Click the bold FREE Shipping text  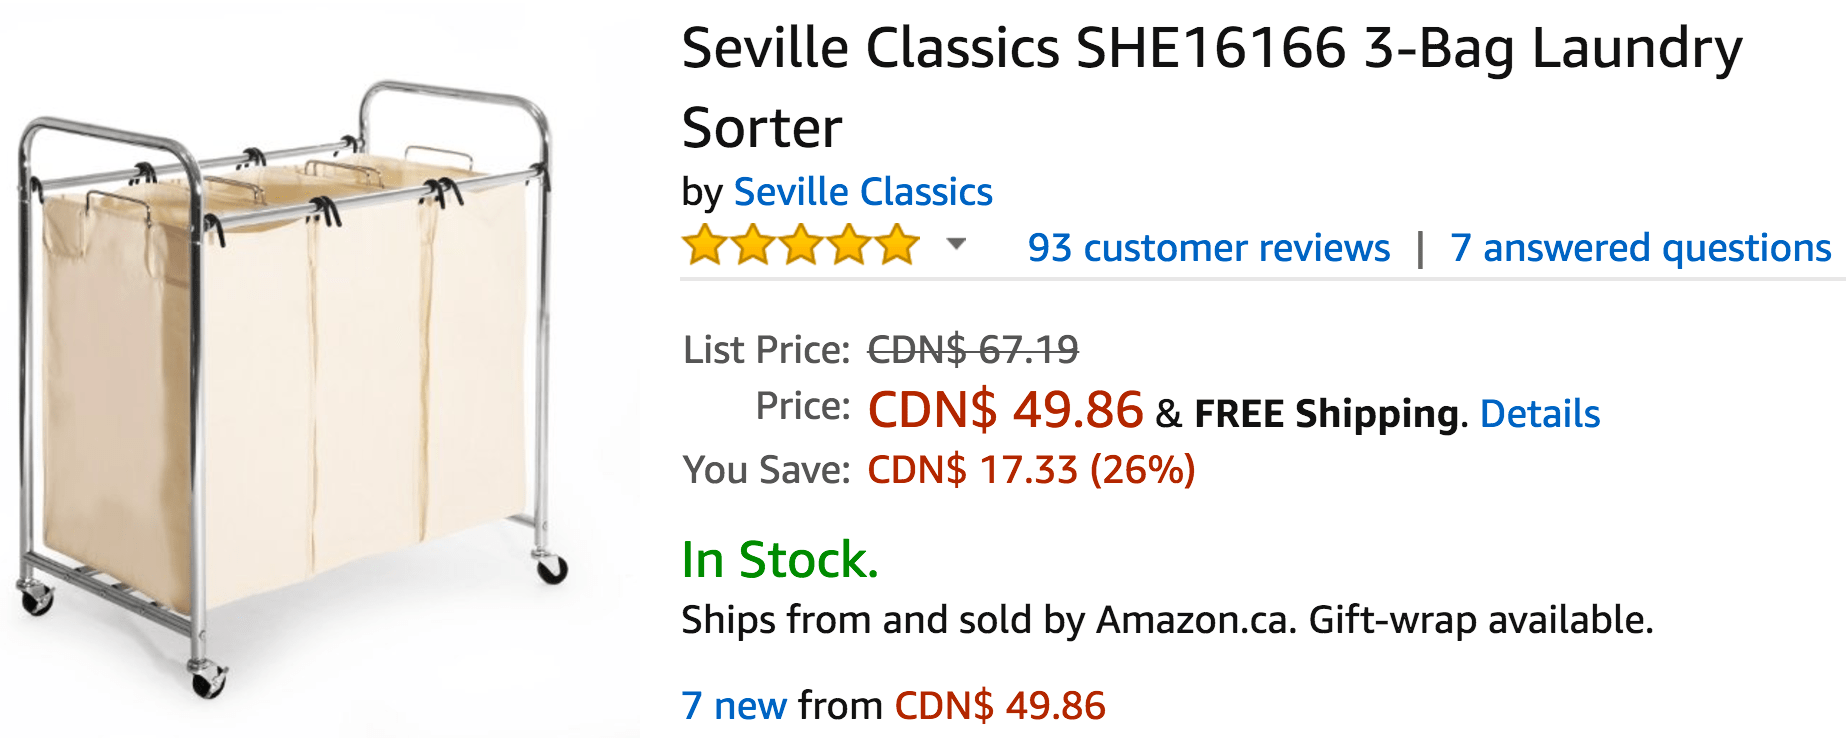tap(1326, 414)
